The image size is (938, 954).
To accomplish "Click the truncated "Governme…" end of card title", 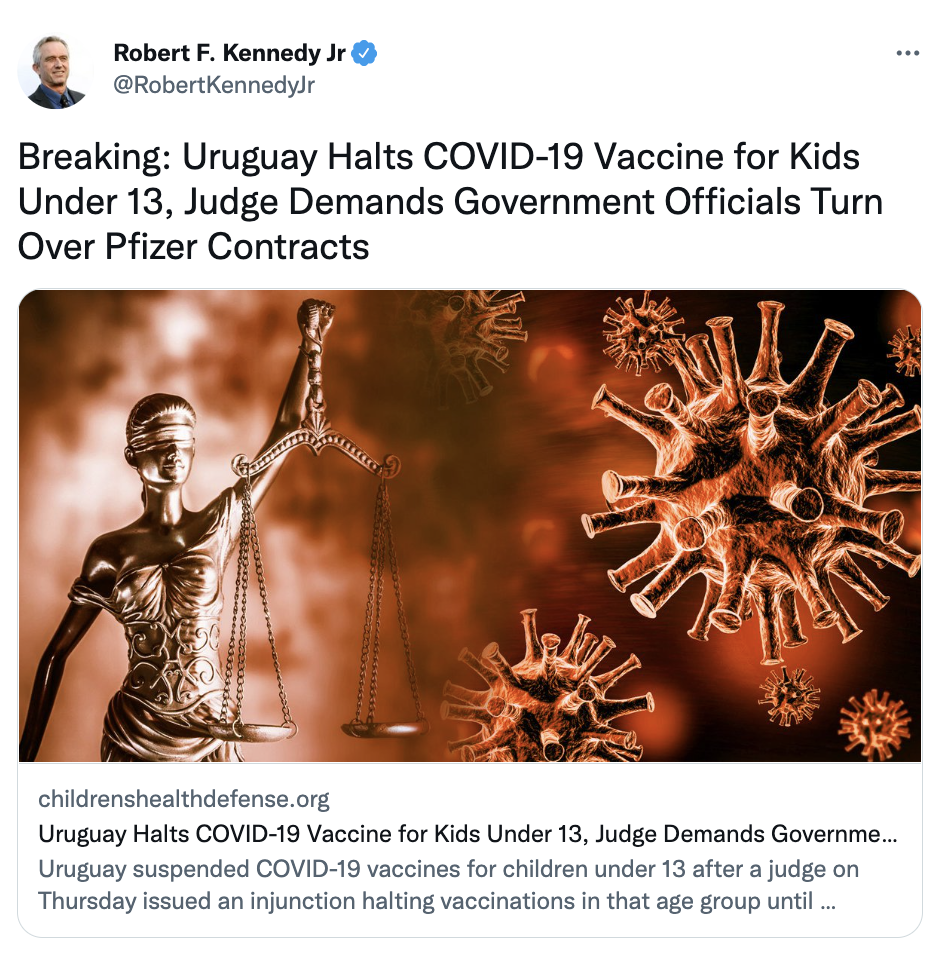I will pyautogui.click(x=834, y=834).
